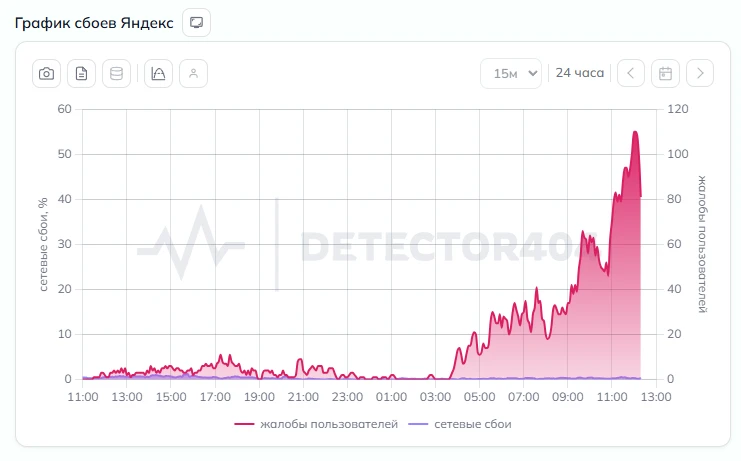Image resolution: width=741 pixels, height=461 pixels.
Task: Click the 60 value on the left y-axis
Action: [x=64, y=109]
